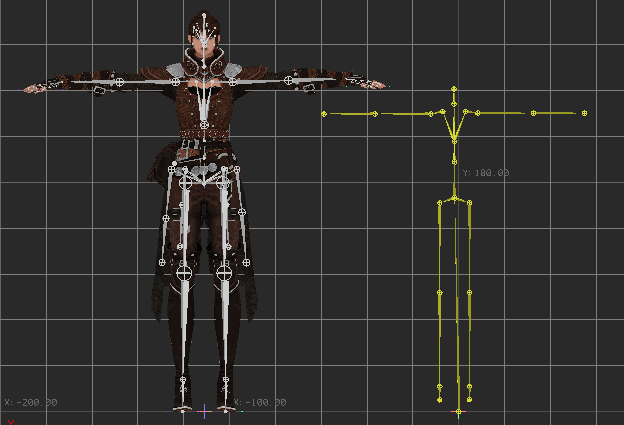The width and height of the screenshot is (624, 425).
Task: Click the red axis indicator in bottom-left corner
Action: coord(9,421)
